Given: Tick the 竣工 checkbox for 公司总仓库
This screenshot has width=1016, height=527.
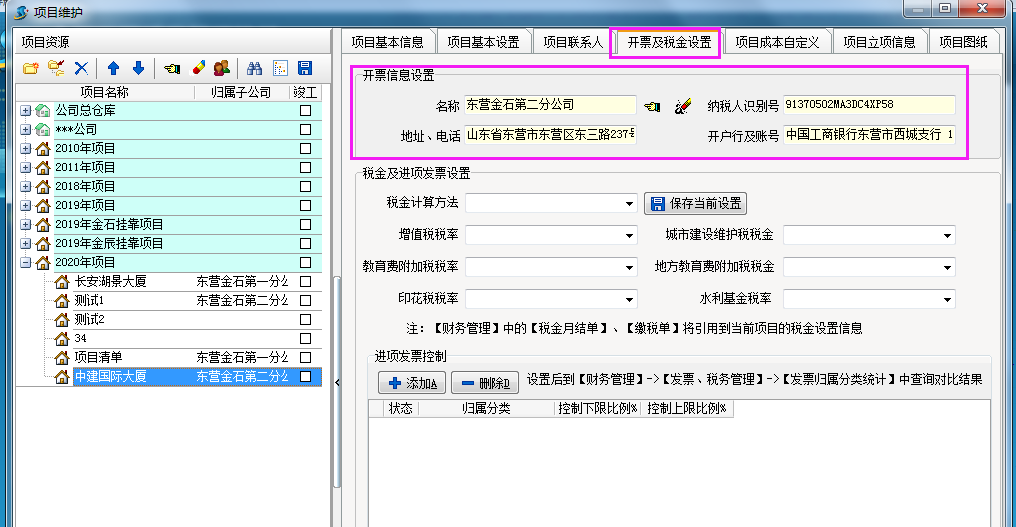Looking at the screenshot, I should [x=306, y=111].
